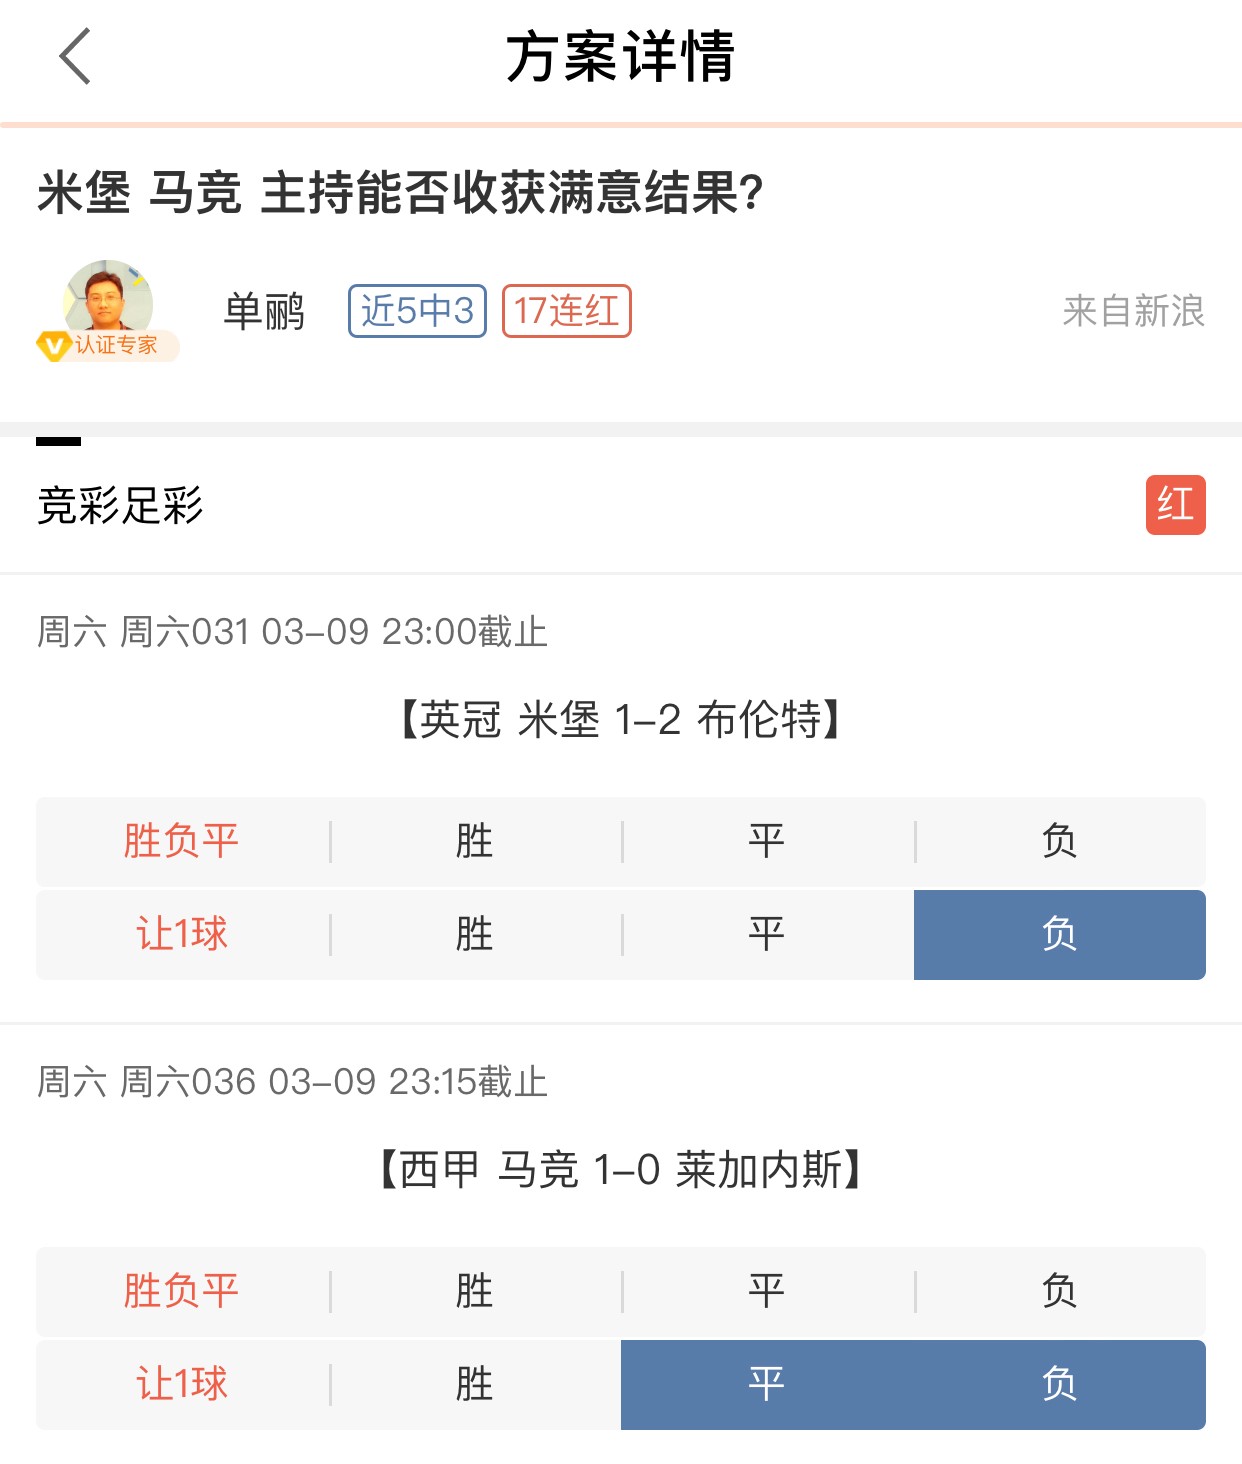Tap the 认证专家 verified badge
The image size is (1242, 1464).
(107, 345)
